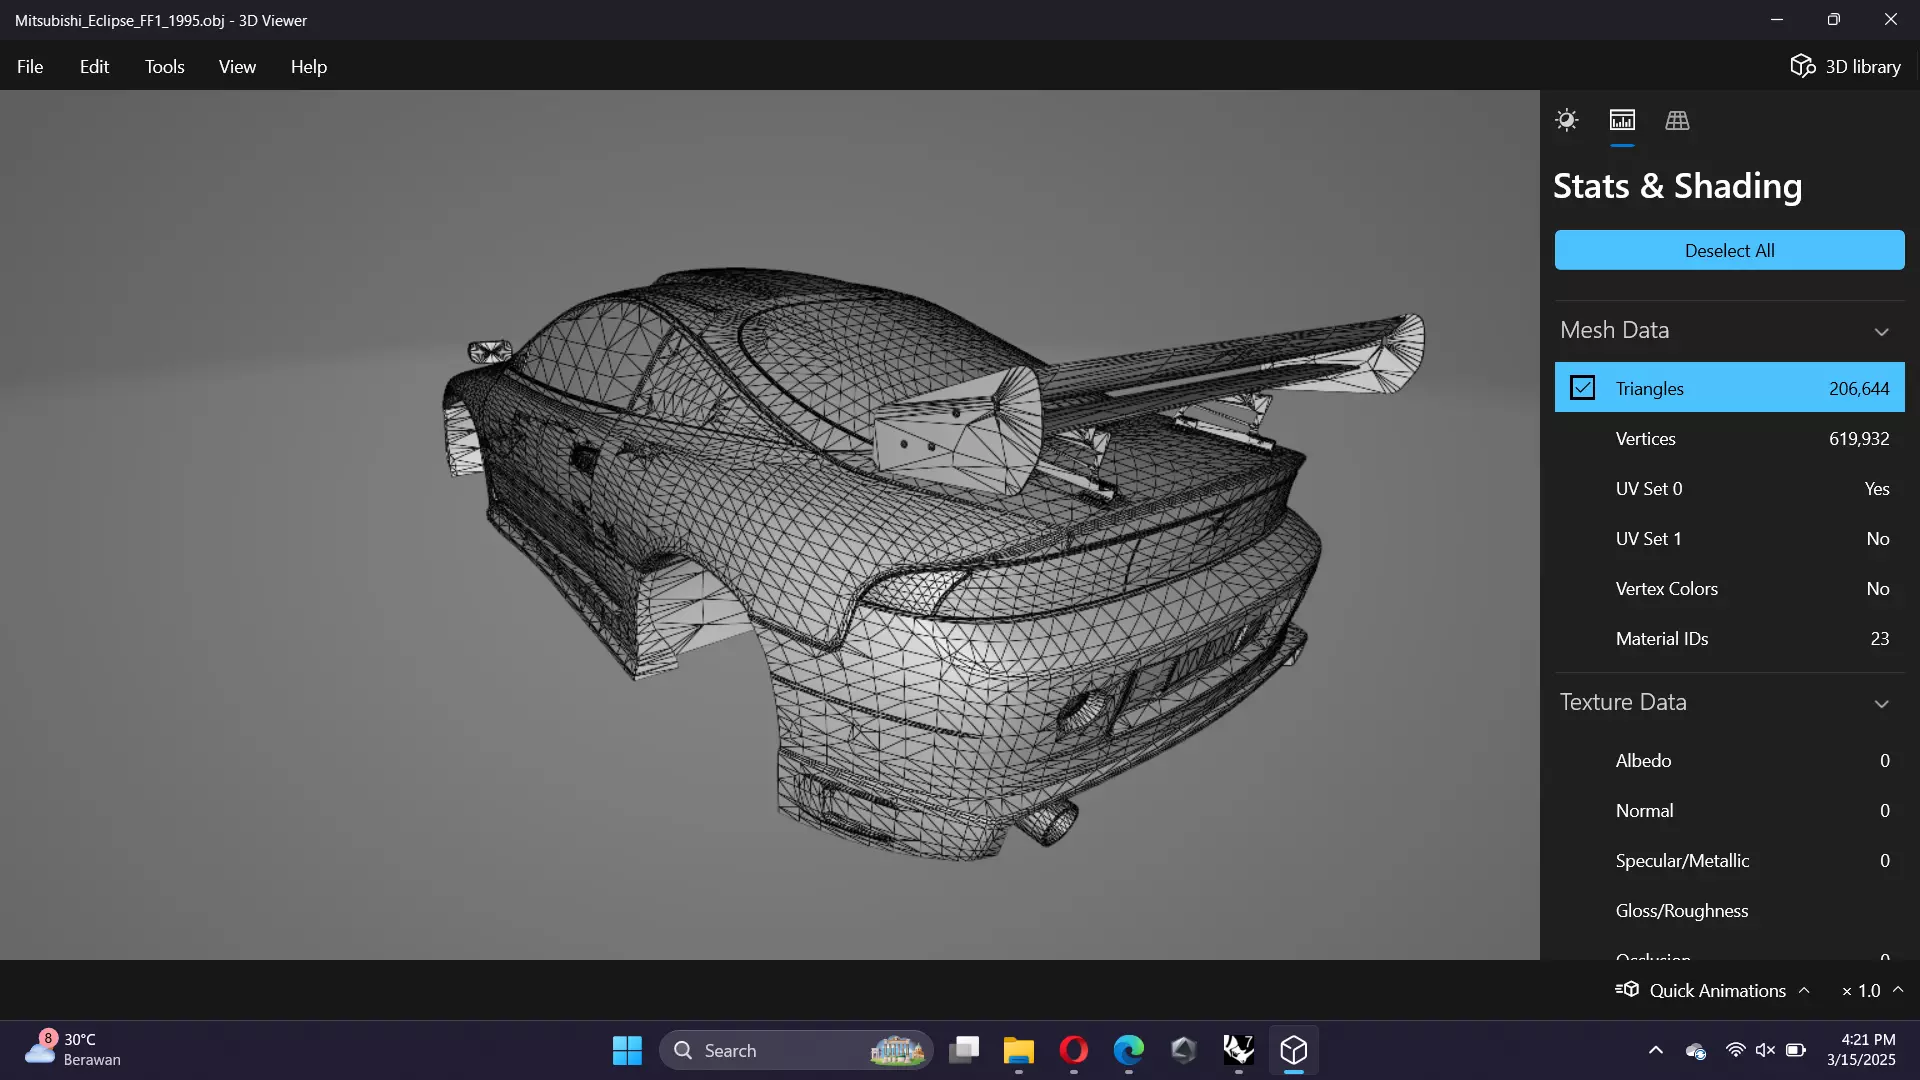Viewport: 1920px width, 1080px height.
Task: Open File Explorer from taskbar
Action: (x=1019, y=1050)
